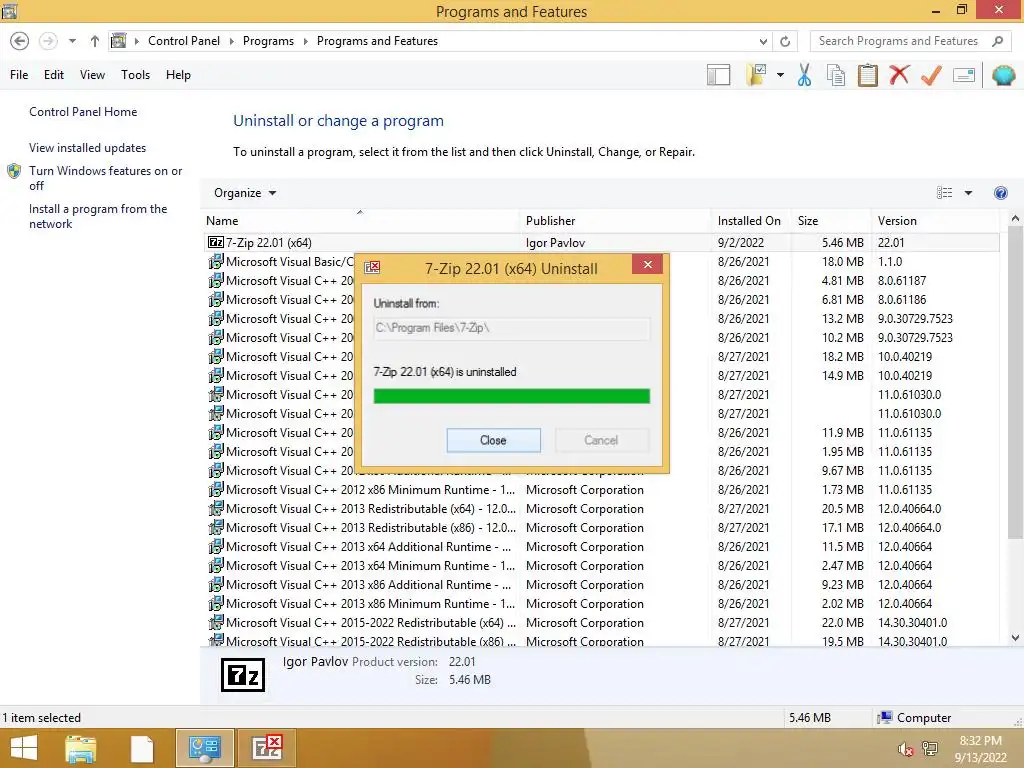This screenshot has width=1024, height=768.
Task: Click the Properties toolbar icon
Action: click(x=964, y=75)
